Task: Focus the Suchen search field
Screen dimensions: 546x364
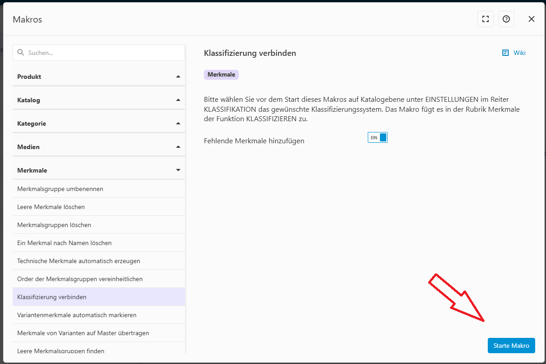Action: tap(99, 53)
